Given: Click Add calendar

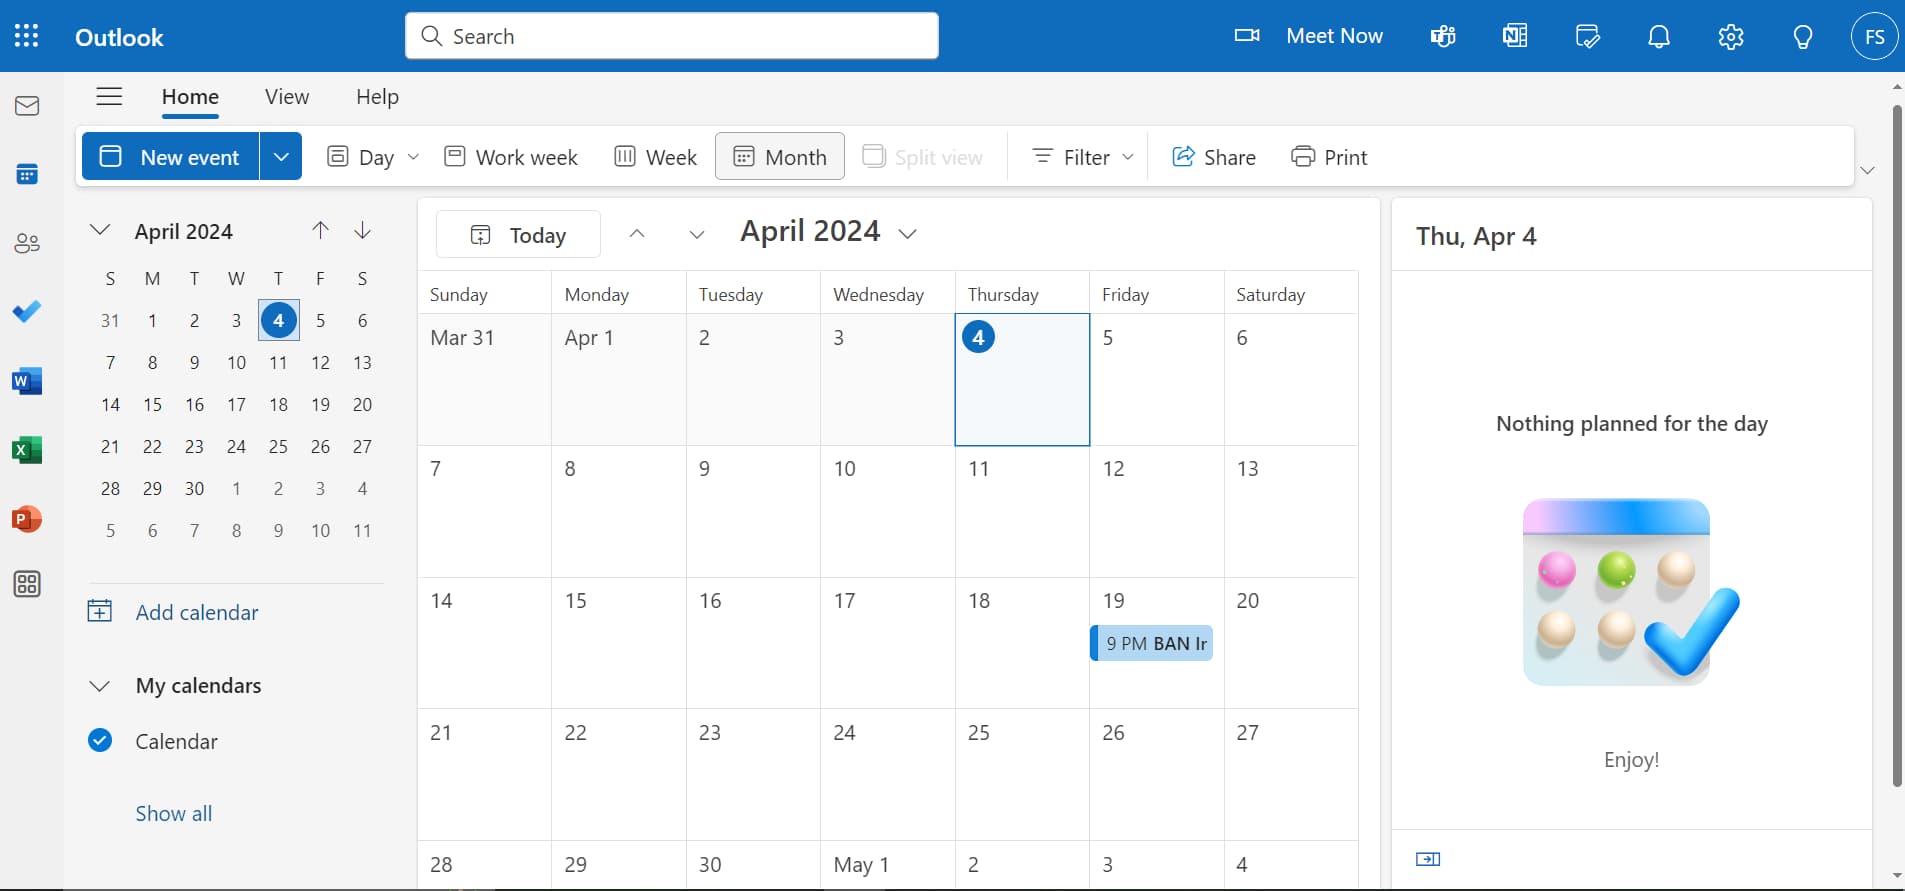Looking at the screenshot, I should point(173,612).
